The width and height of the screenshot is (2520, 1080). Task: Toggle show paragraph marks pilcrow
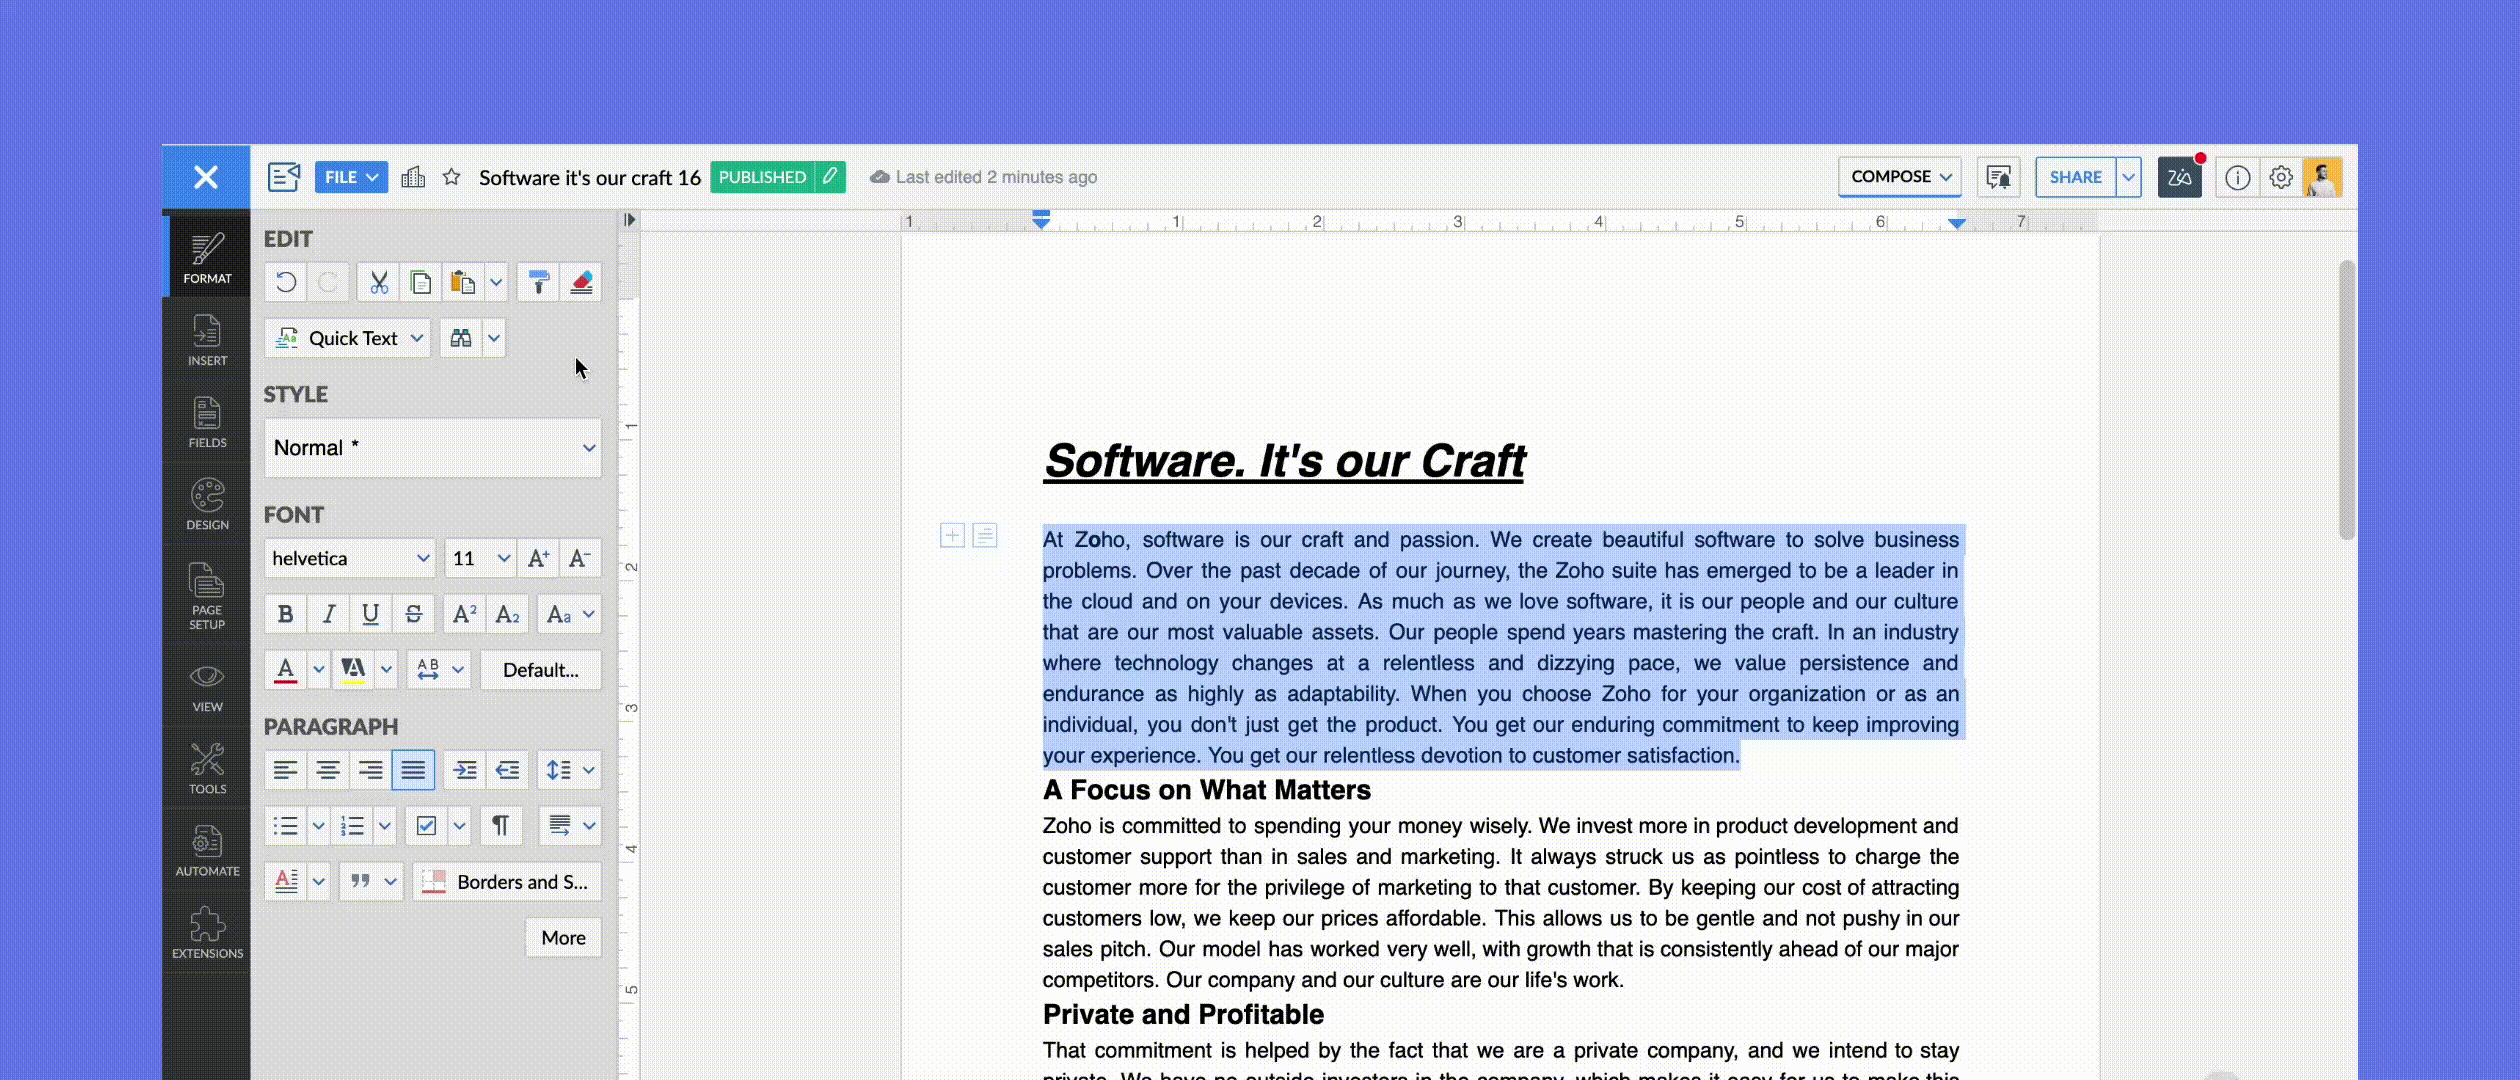coord(500,825)
